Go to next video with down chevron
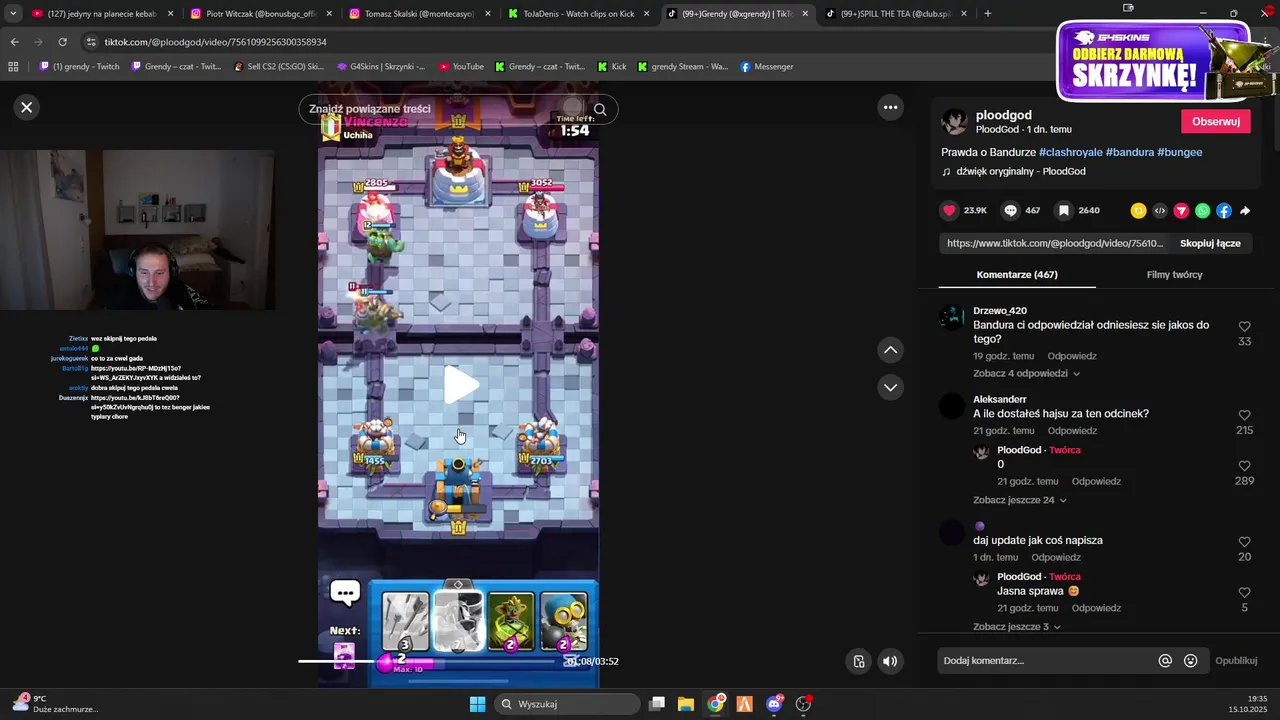1280x720 pixels. pyautogui.click(x=890, y=387)
